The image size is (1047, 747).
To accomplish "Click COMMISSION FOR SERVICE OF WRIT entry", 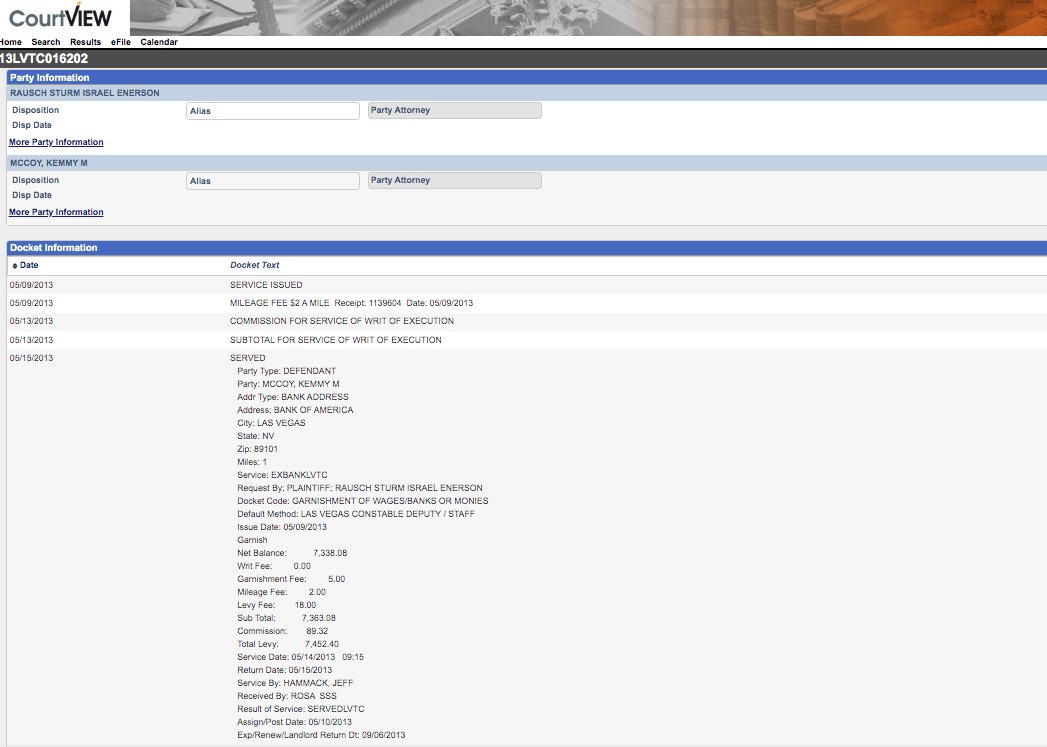I will click(342, 321).
